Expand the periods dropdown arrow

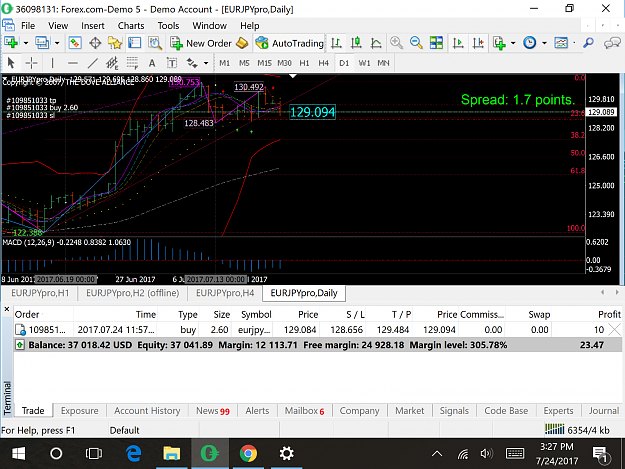(x=544, y=43)
